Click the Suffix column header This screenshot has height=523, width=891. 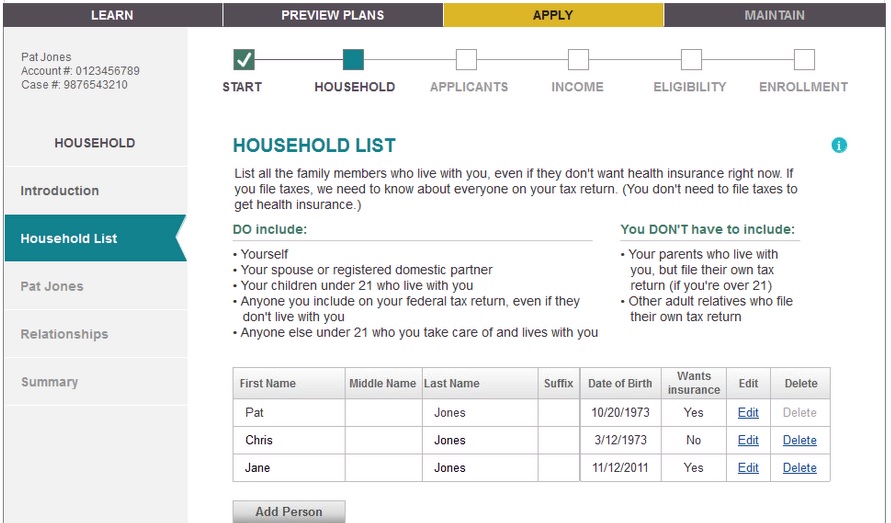pos(559,383)
